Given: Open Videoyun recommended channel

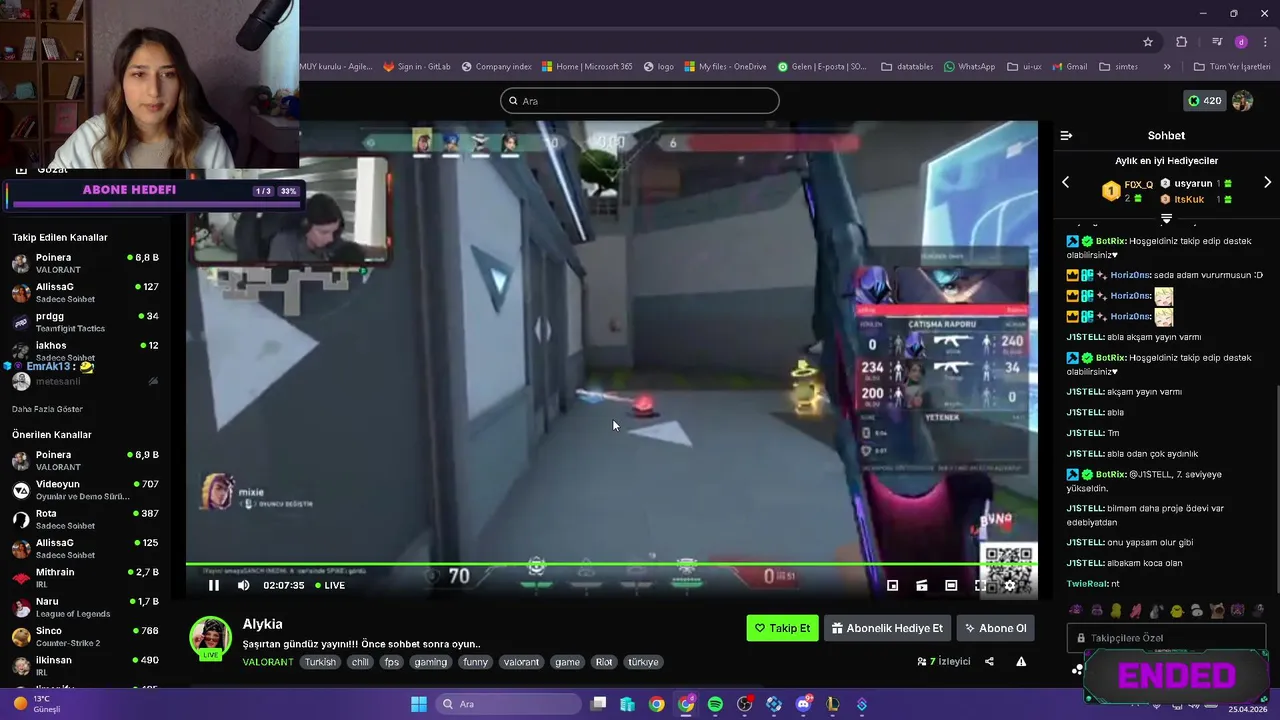Looking at the screenshot, I should [x=85, y=489].
